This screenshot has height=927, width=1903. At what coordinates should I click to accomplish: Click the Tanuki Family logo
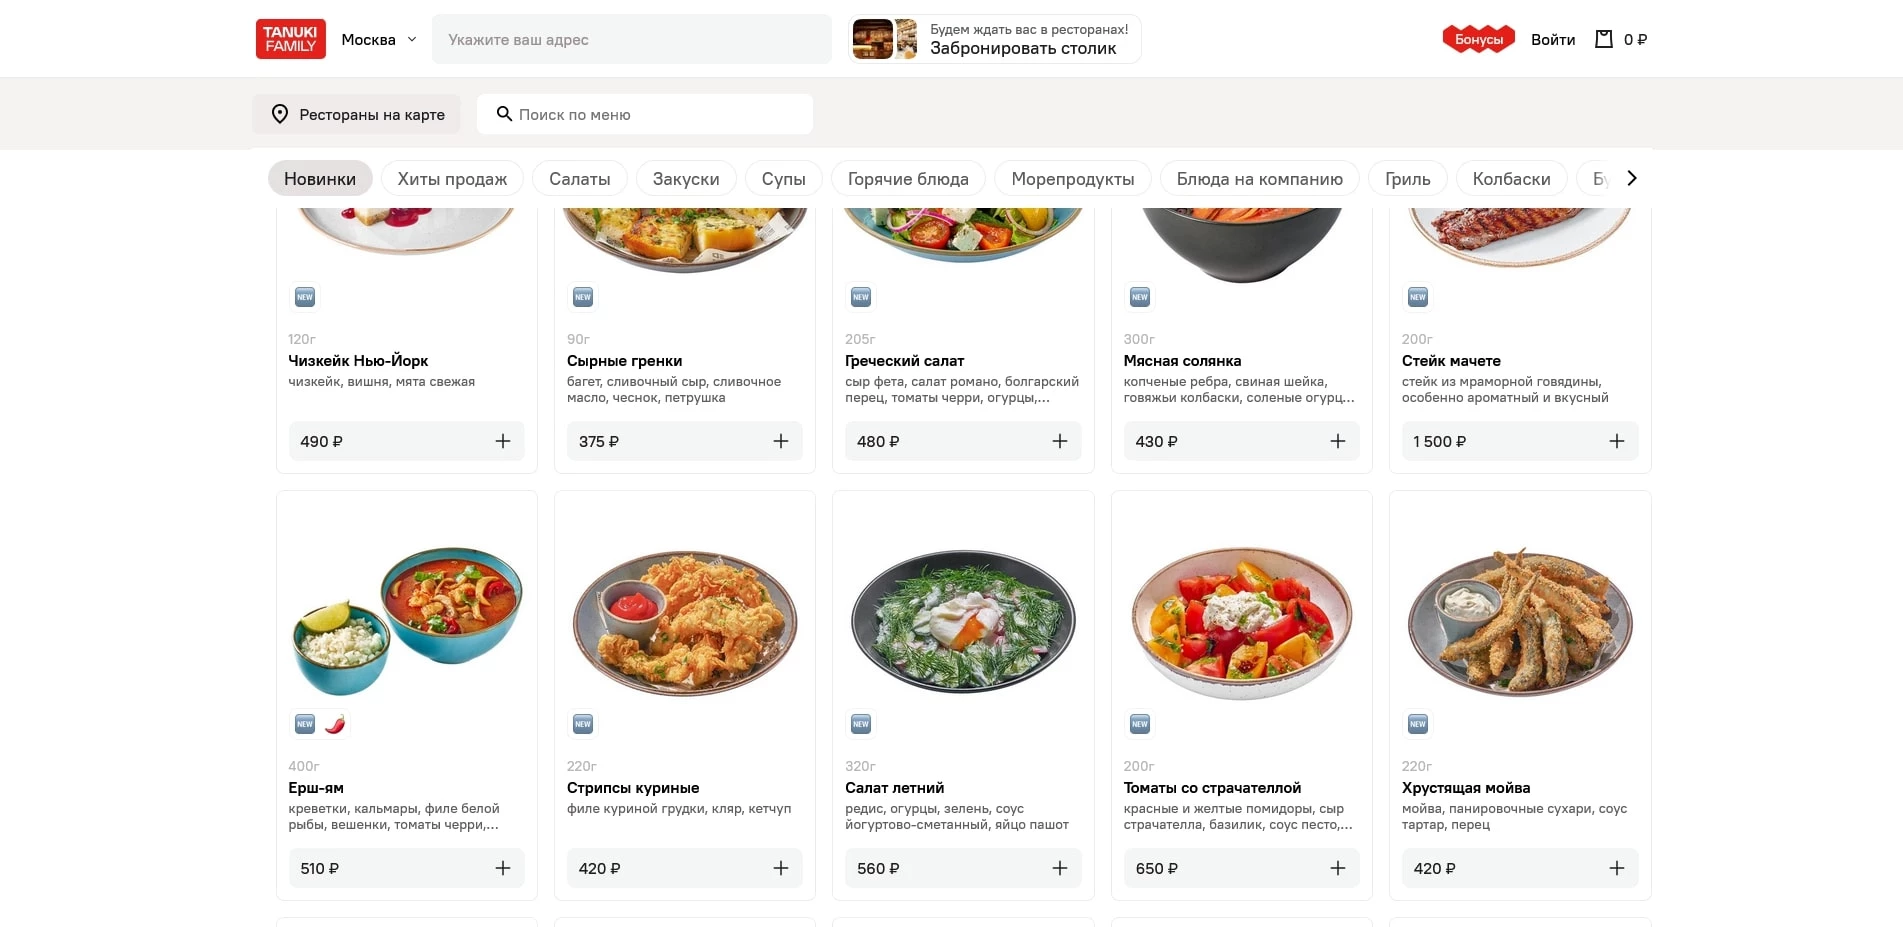pyautogui.click(x=290, y=39)
